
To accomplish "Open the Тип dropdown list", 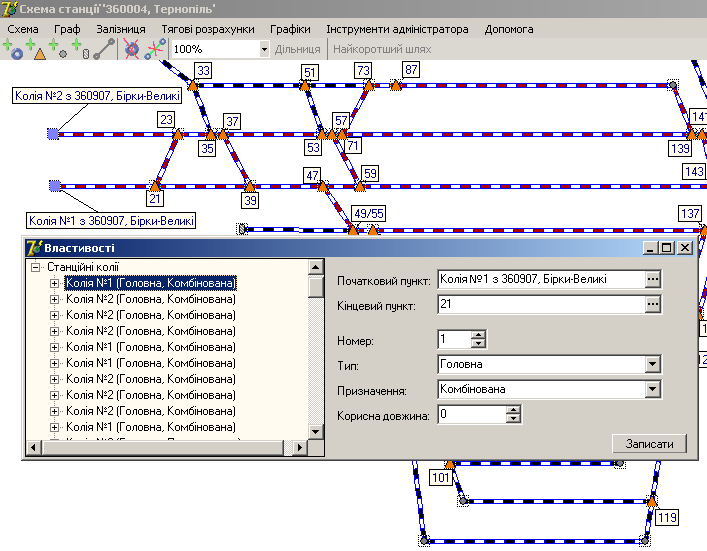I will tap(653, 365).
